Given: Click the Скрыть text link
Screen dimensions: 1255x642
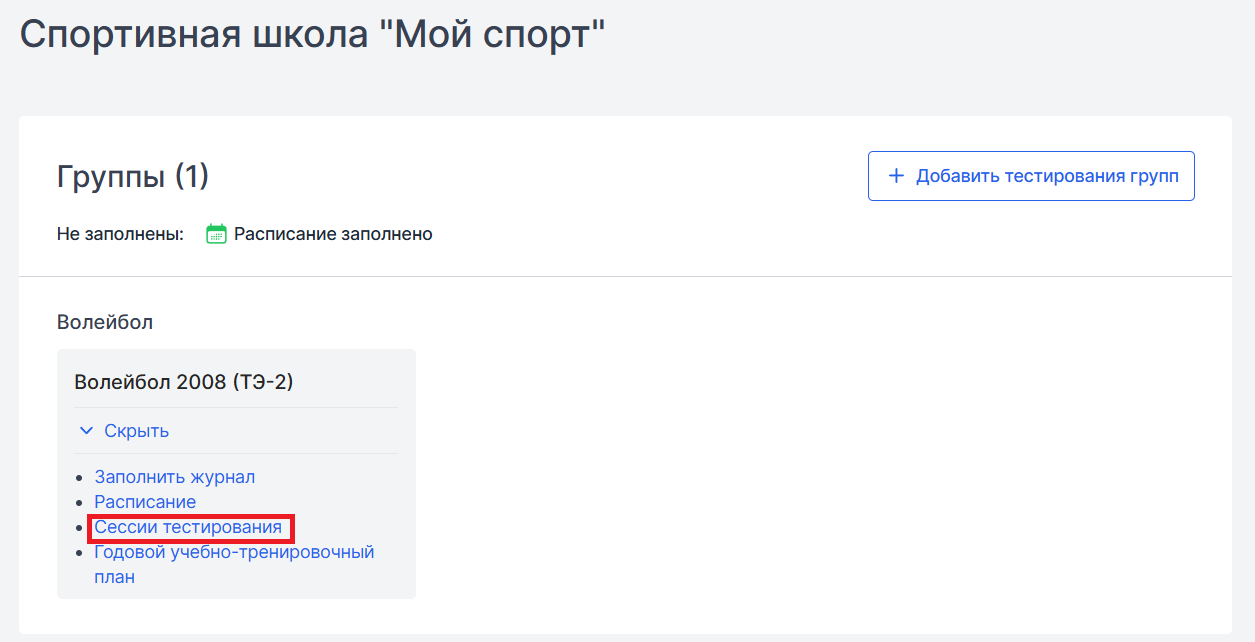Looking at the screenshot, I should coord(137,431).
